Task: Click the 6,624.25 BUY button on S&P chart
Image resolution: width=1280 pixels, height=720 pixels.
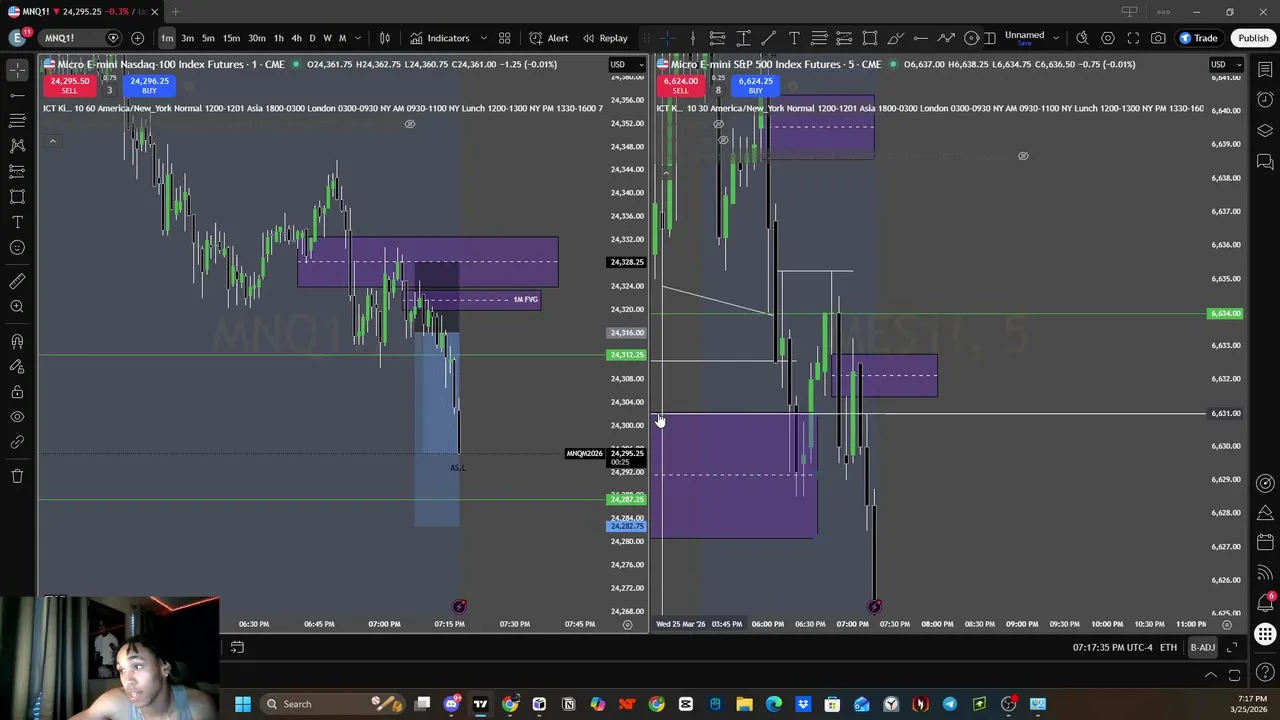Action: click(x=756, y=86)
